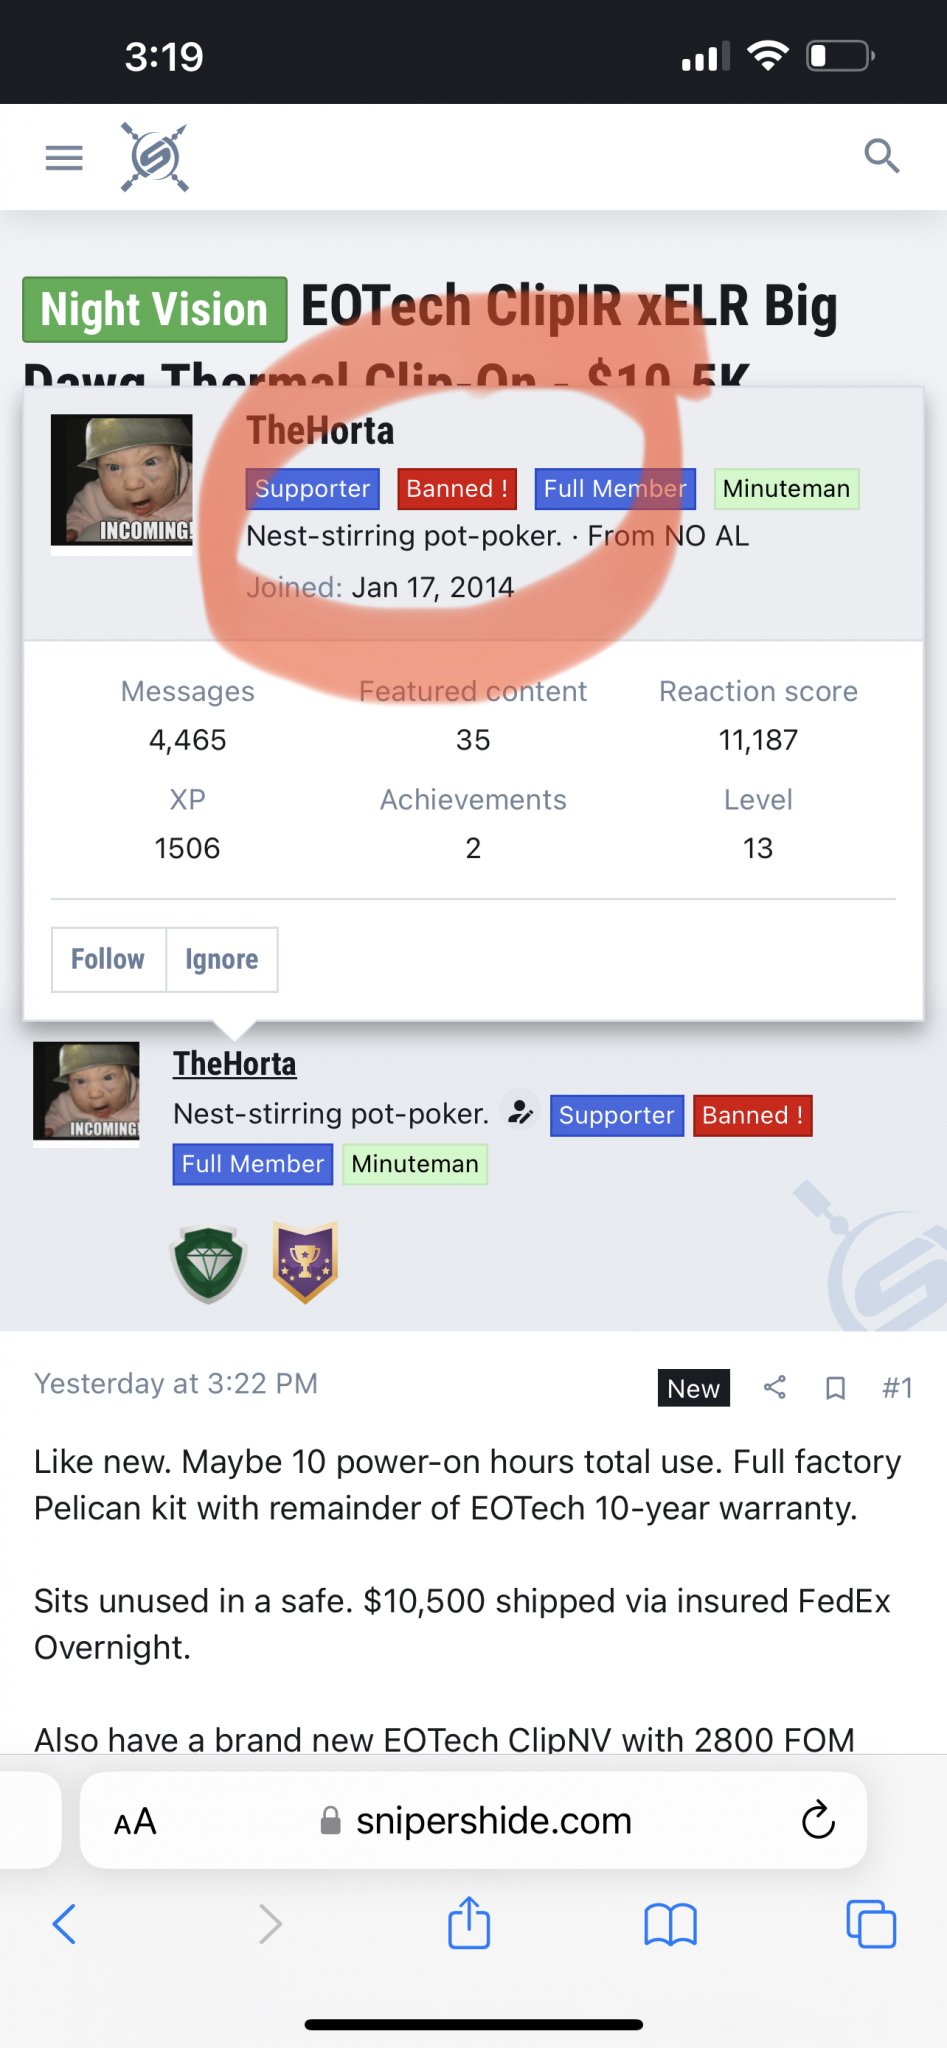Viewport: 947px width, 2048px height.
Task: Open the AA reader view options
Action: click(135, 1822)
